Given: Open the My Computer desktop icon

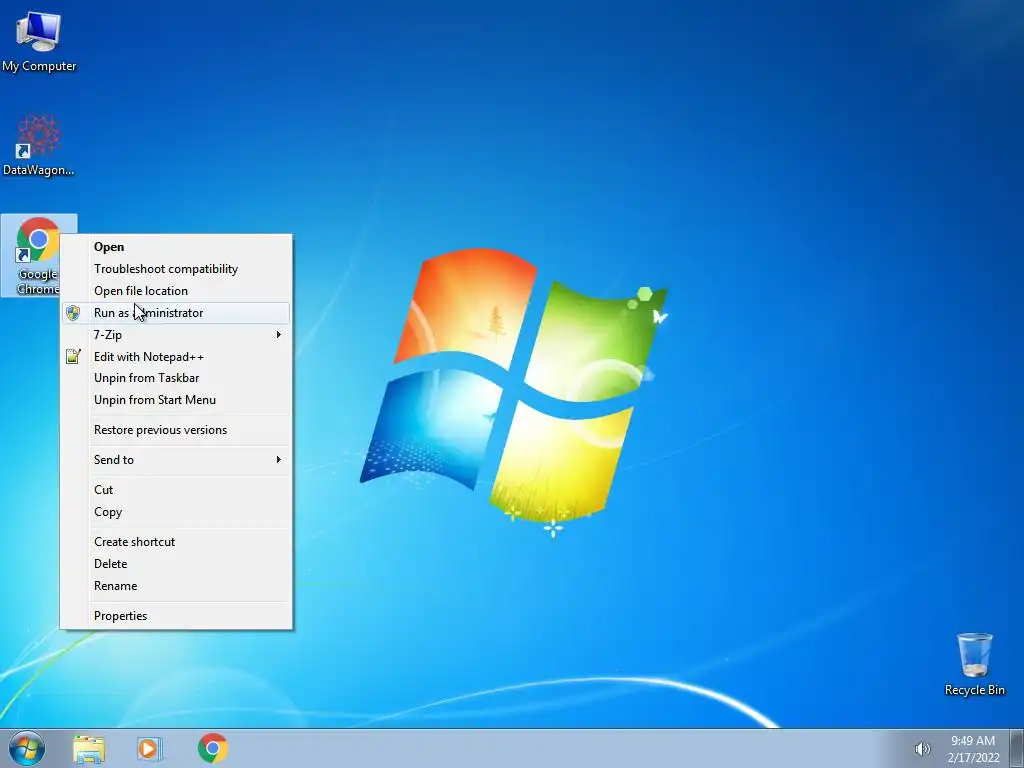Looking at the screenshot, I should [x=39, y=40].
